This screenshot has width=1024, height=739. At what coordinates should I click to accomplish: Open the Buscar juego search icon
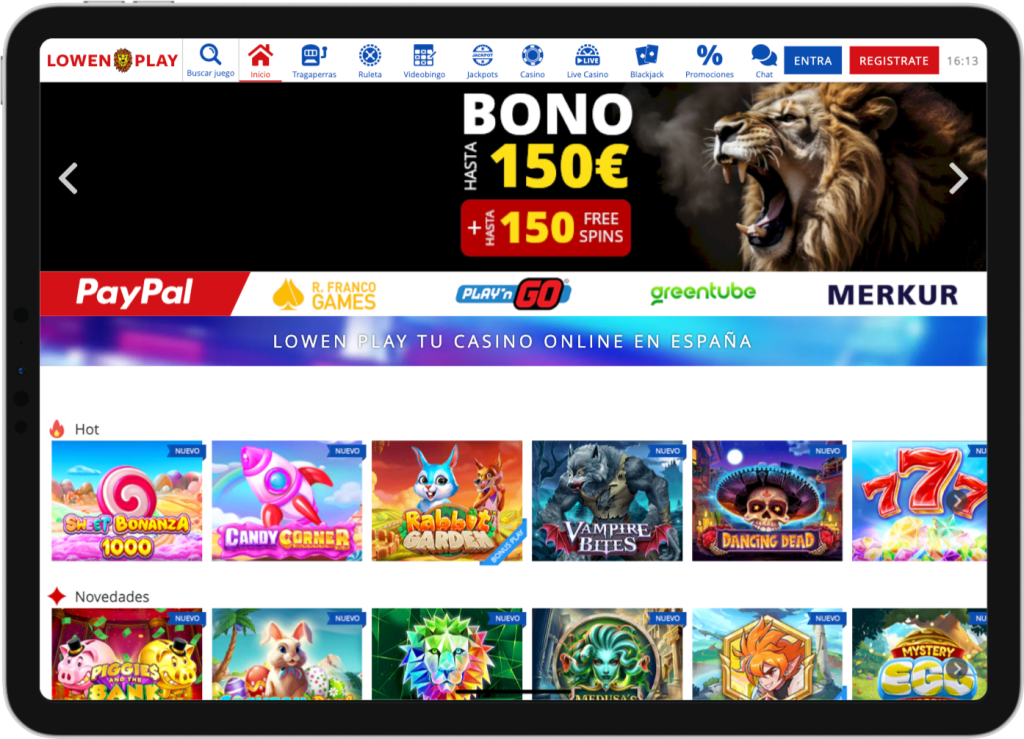point(210,54)
